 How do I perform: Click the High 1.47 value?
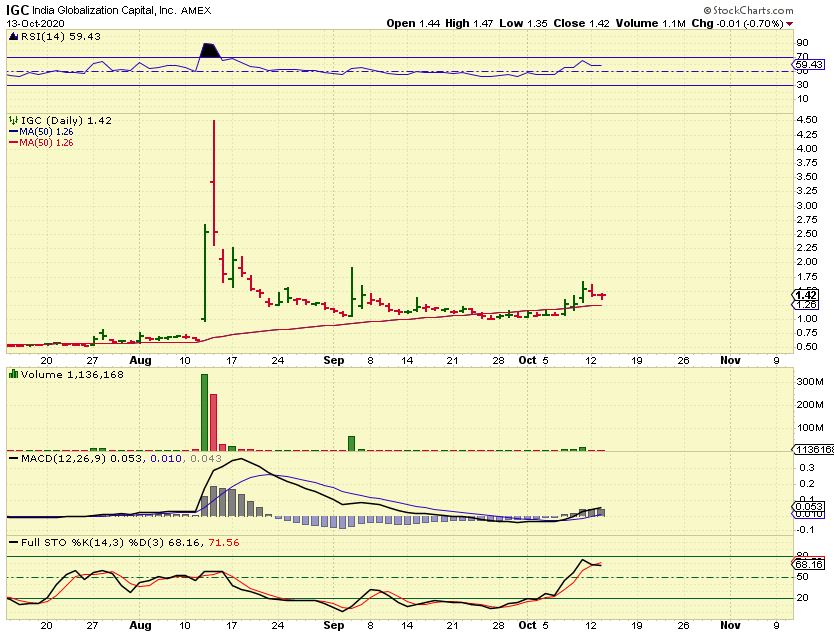(469, 23)
